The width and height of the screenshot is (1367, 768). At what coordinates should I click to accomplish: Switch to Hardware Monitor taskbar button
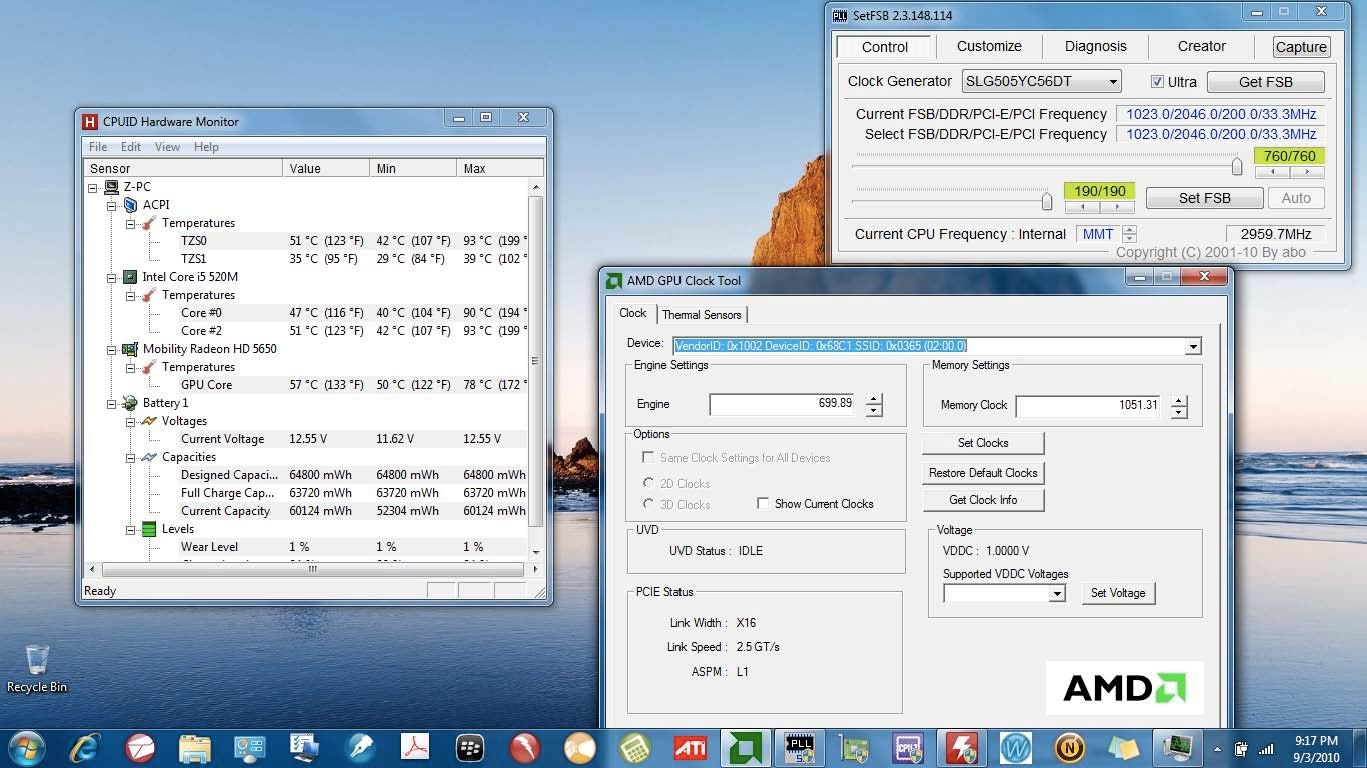pos(1178,747)
